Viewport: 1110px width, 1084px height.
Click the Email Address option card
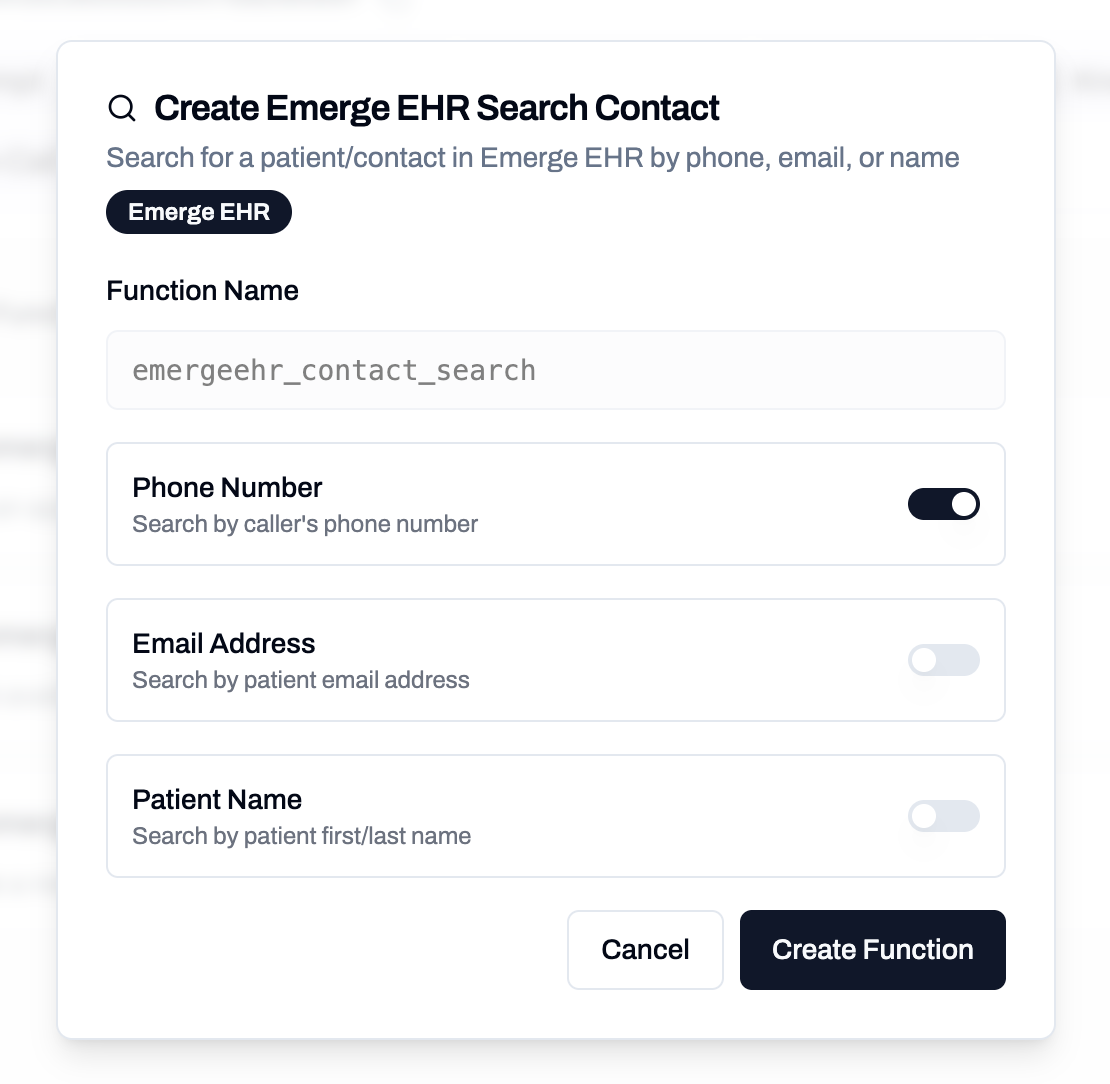pos(556,660)
